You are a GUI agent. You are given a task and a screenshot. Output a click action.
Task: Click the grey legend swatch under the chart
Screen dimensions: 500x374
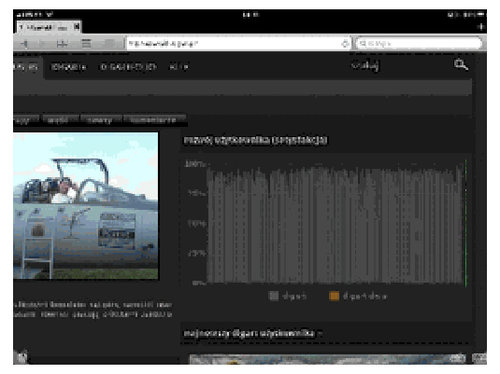click(274, 296)
